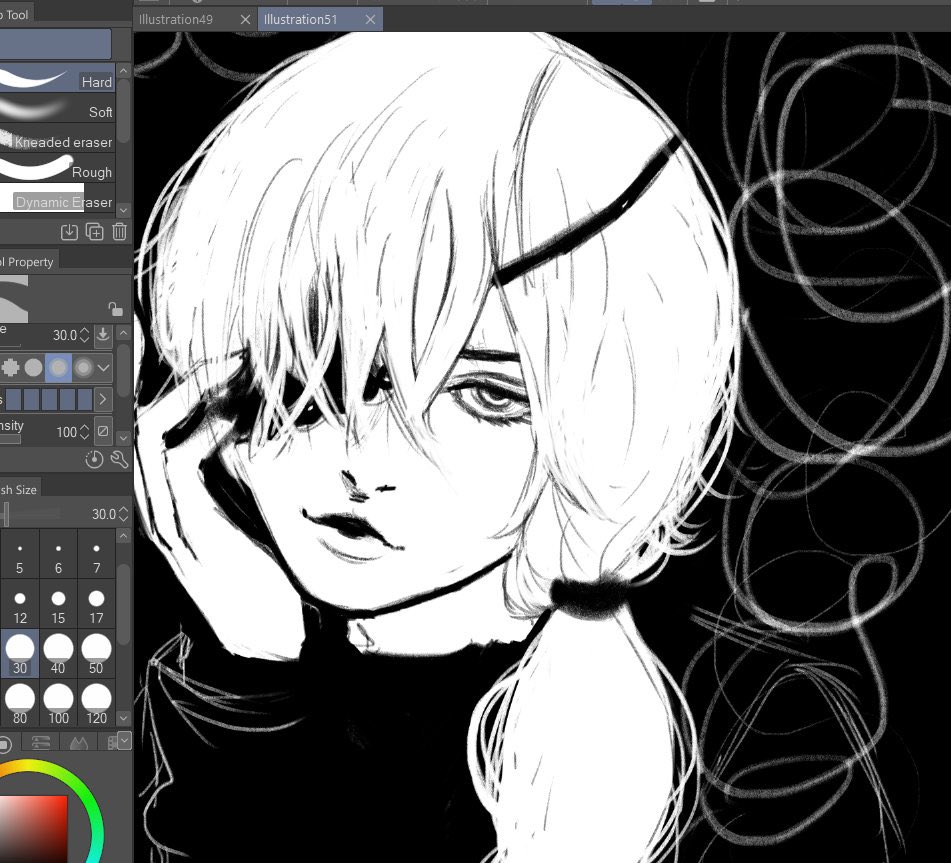This screenshot has height=863, width=951.
Task: Open the anti-aliasing options dropdown arrow
Action: click(103, 368)
